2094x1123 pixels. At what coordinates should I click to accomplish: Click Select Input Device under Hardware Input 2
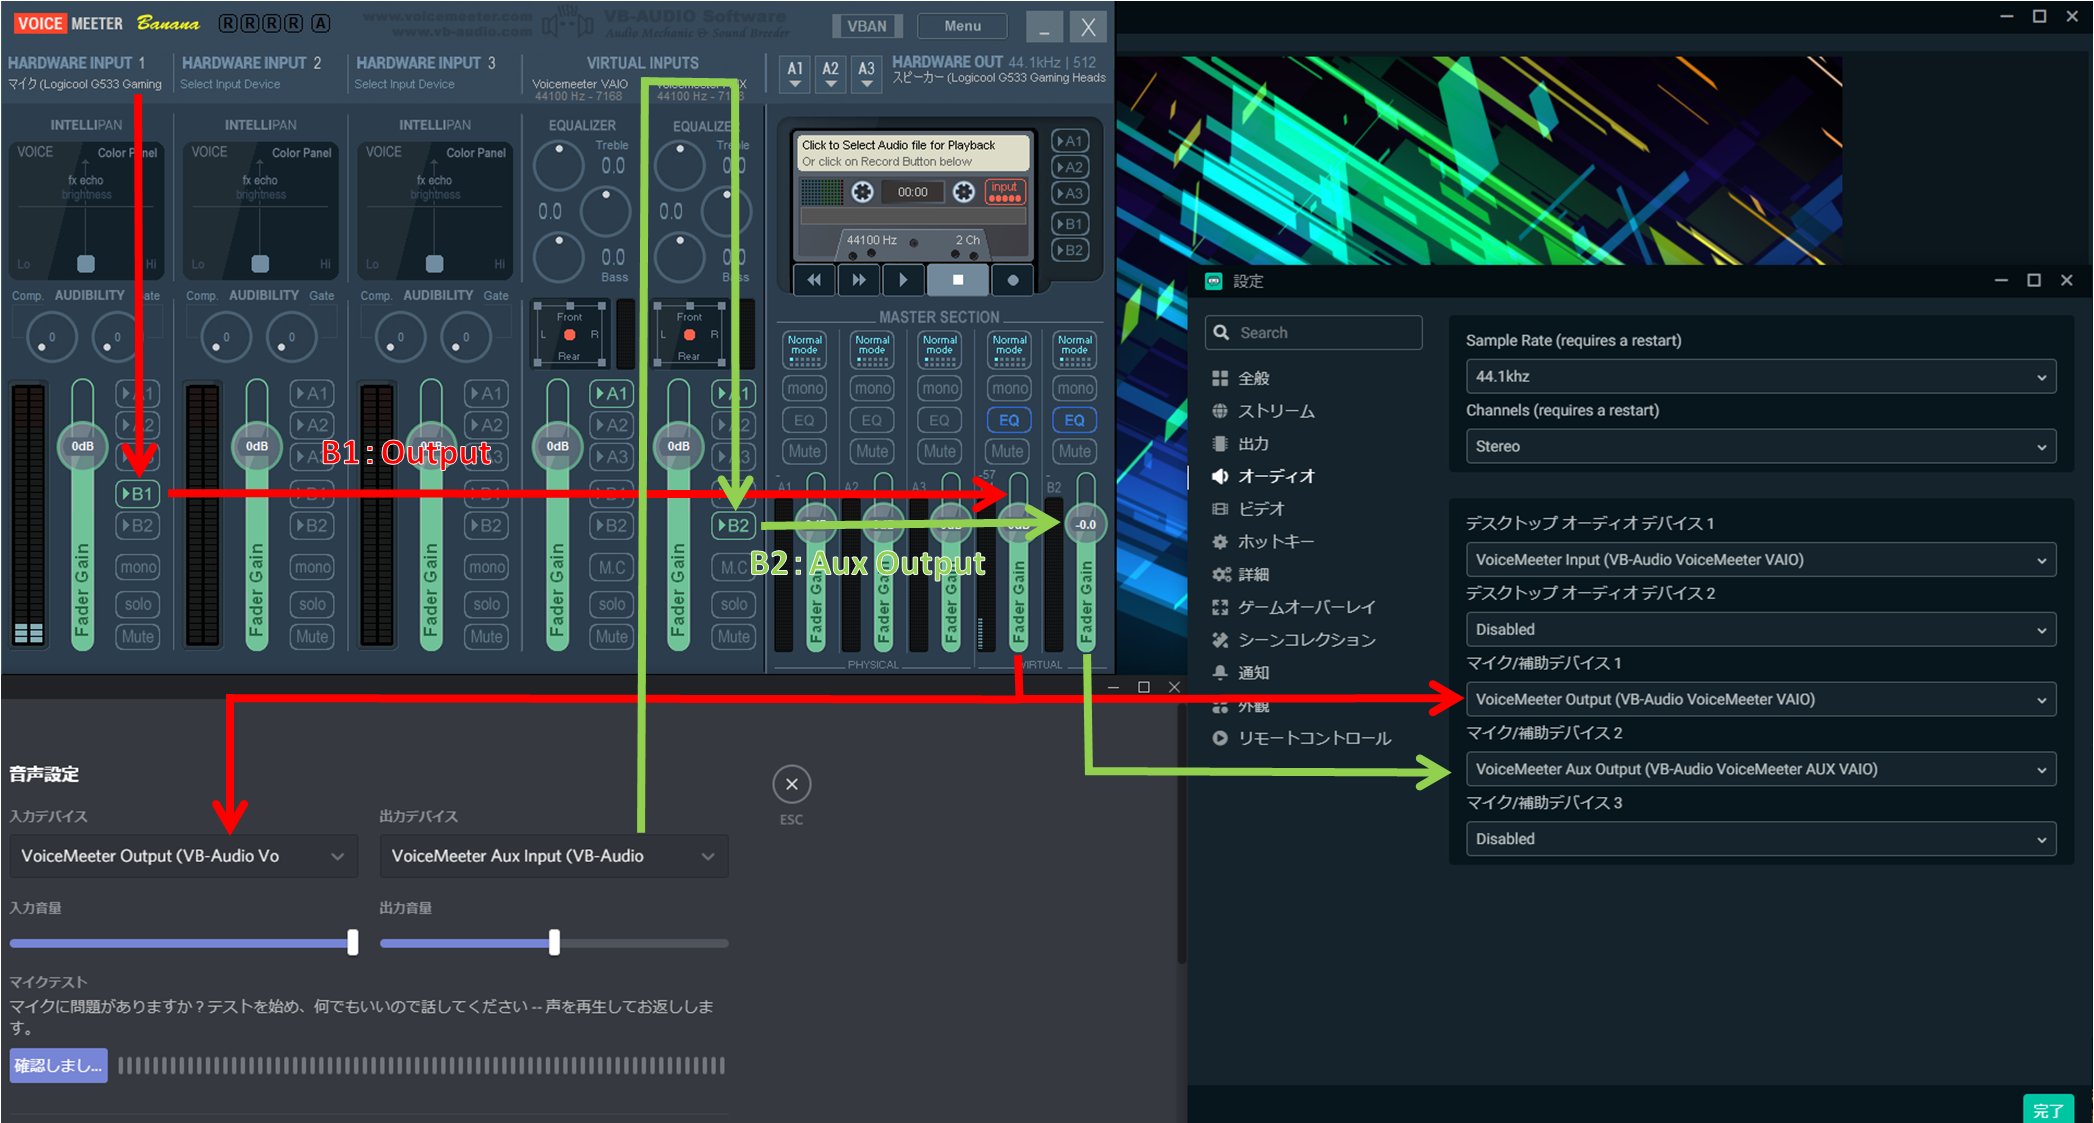pos(230,84)
